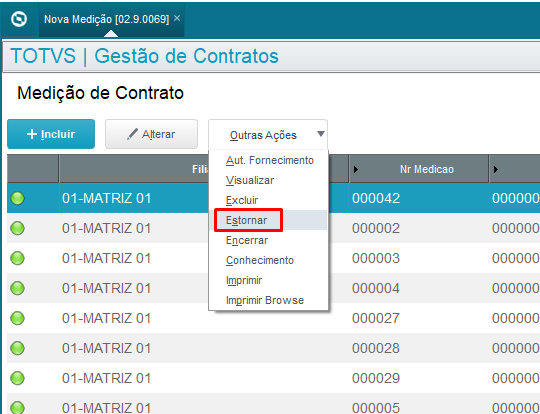
Task: Select measurement number 000028 cell
Action: point(419,348)
